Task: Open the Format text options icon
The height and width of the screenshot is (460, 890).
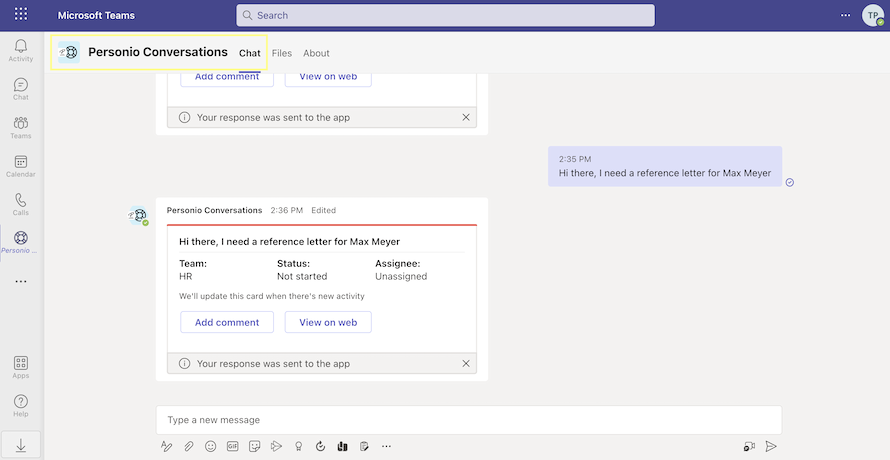Action: pyautogui.click(x=166, y=446)
